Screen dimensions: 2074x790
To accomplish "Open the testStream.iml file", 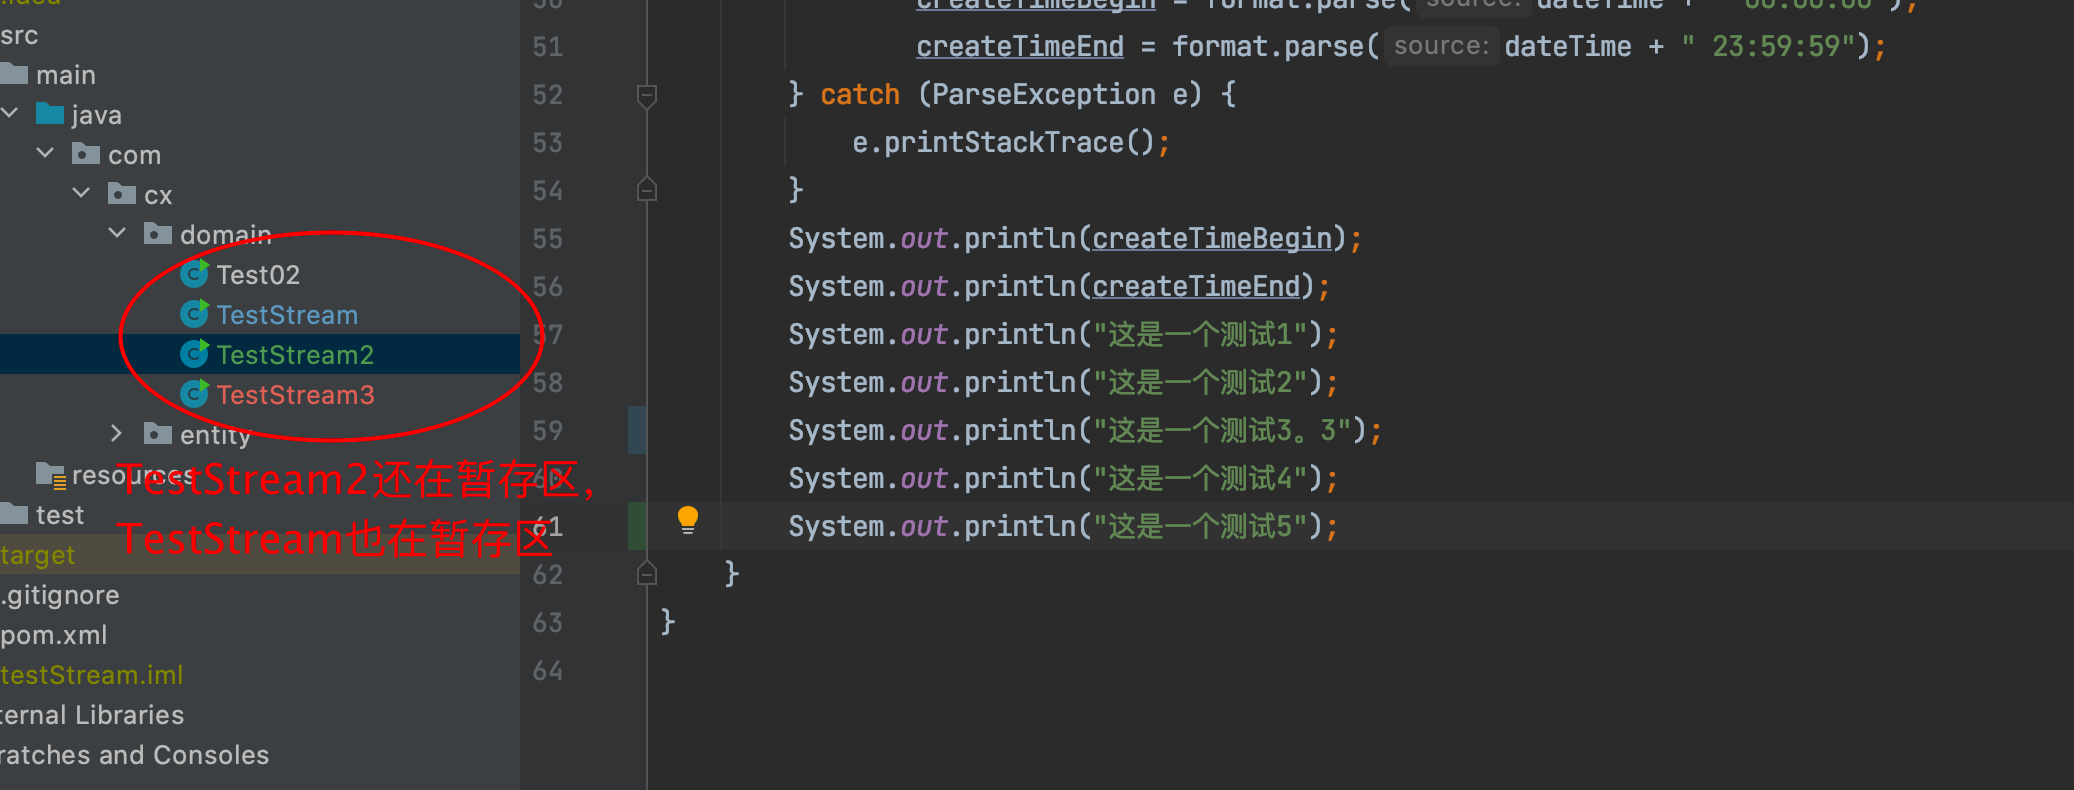I will [92, 675].
